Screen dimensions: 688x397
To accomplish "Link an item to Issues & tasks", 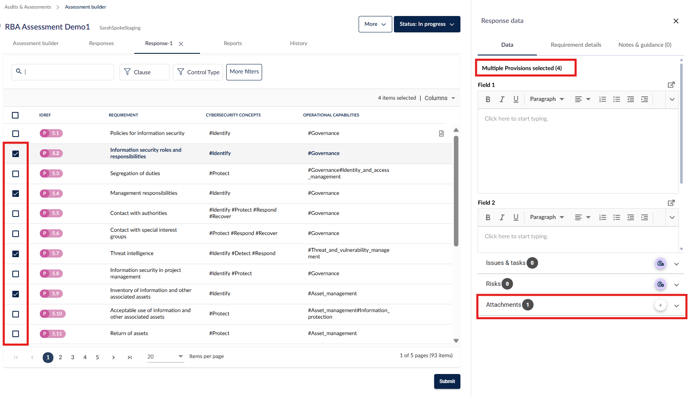I will click(x=660, y=264).
